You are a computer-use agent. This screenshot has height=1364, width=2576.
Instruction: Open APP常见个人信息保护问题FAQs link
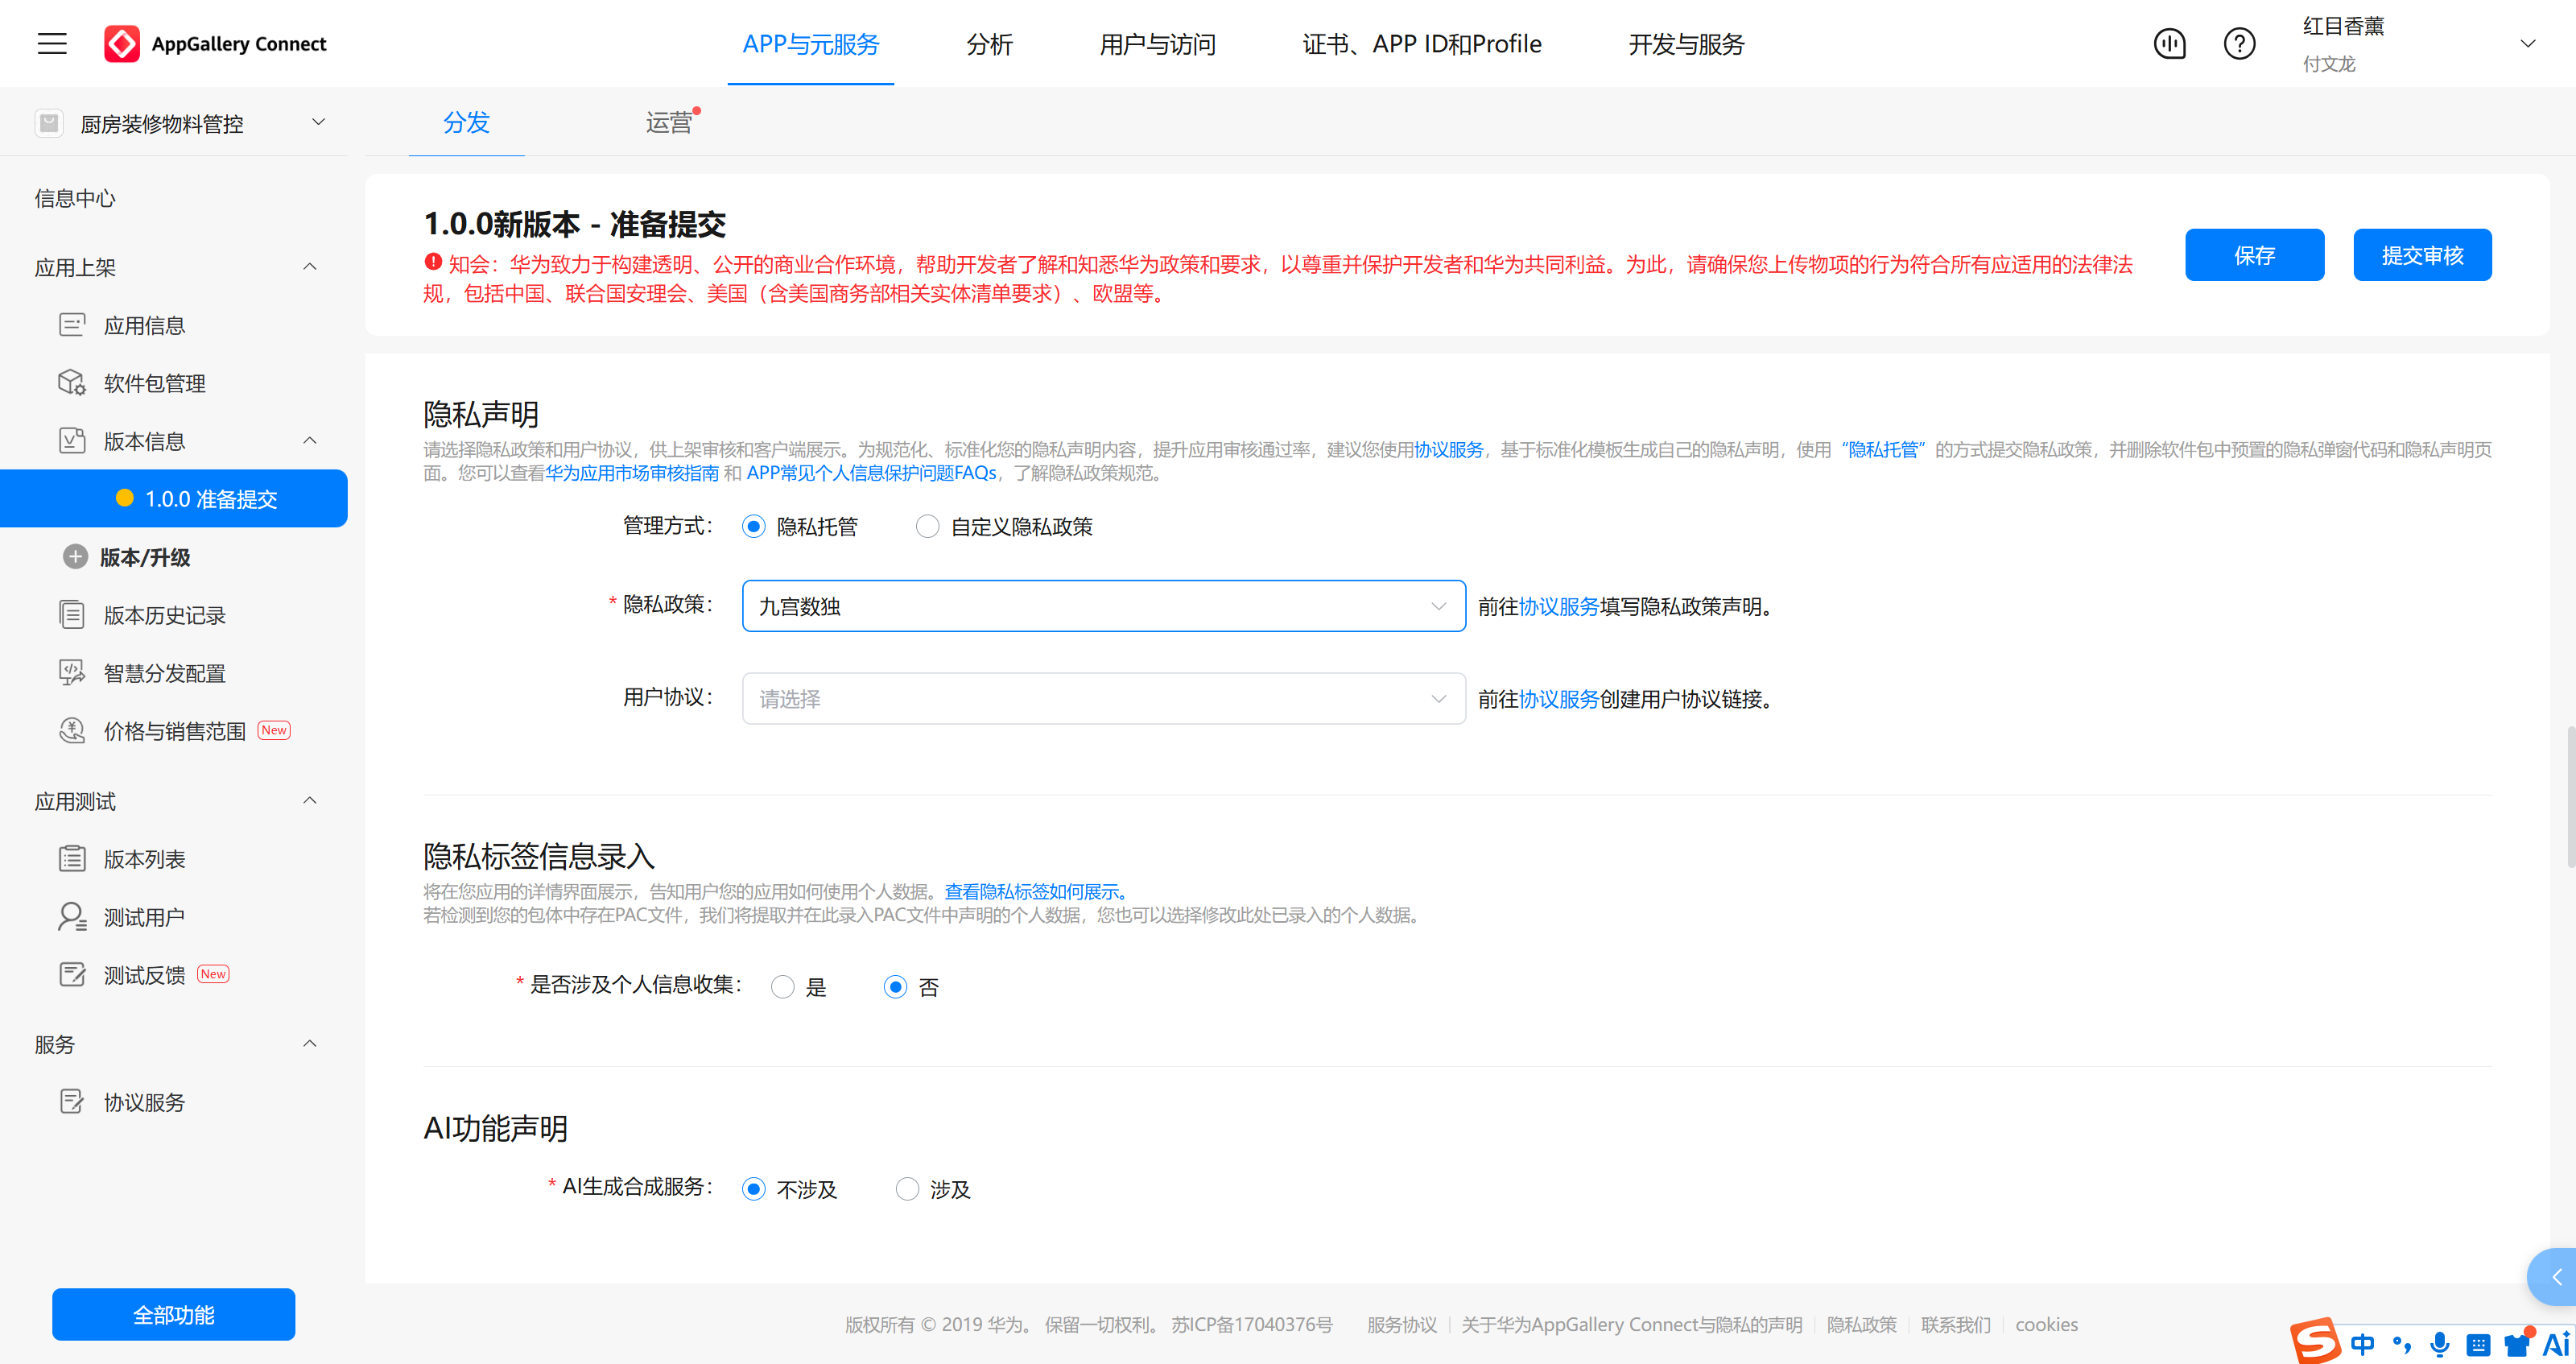pyautogui.click(x=871, y=473)
